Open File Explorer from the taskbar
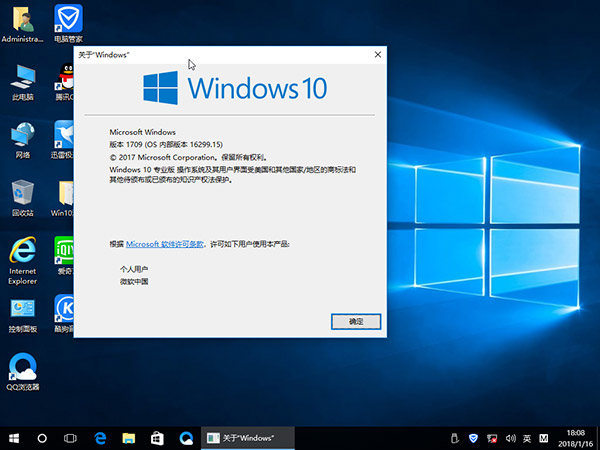This screenshot has height=450, width=600. [x=129, y=438]
